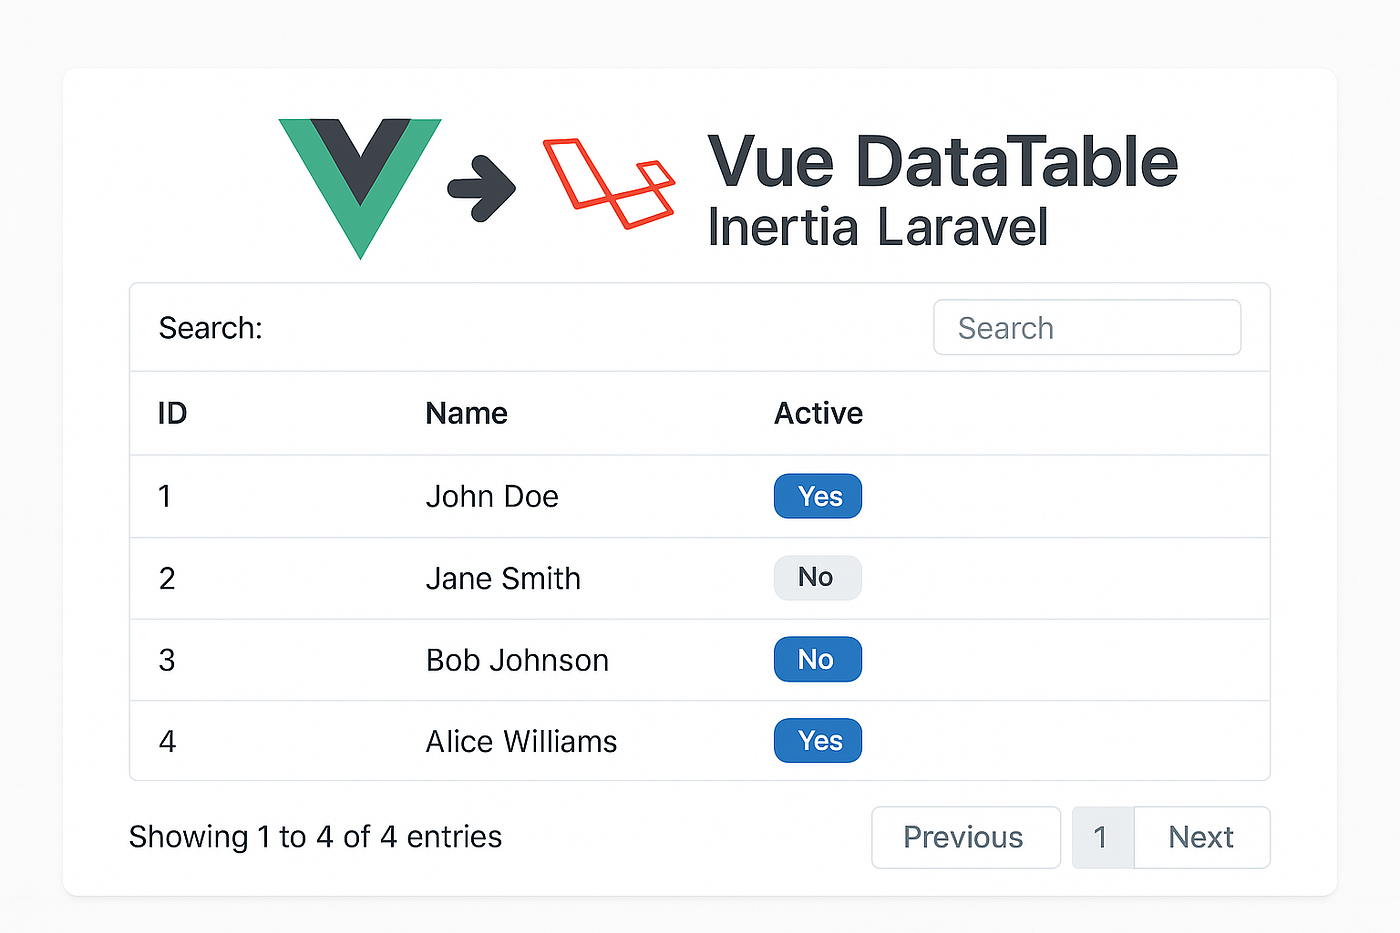Select the Alice Williams name cell
Screen dimensions: 1400x933
pos(521,741)
